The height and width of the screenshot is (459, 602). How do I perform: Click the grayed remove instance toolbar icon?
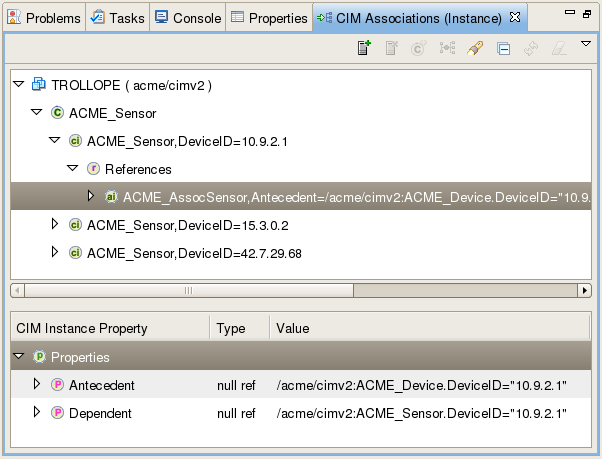[x=392, y=48]
